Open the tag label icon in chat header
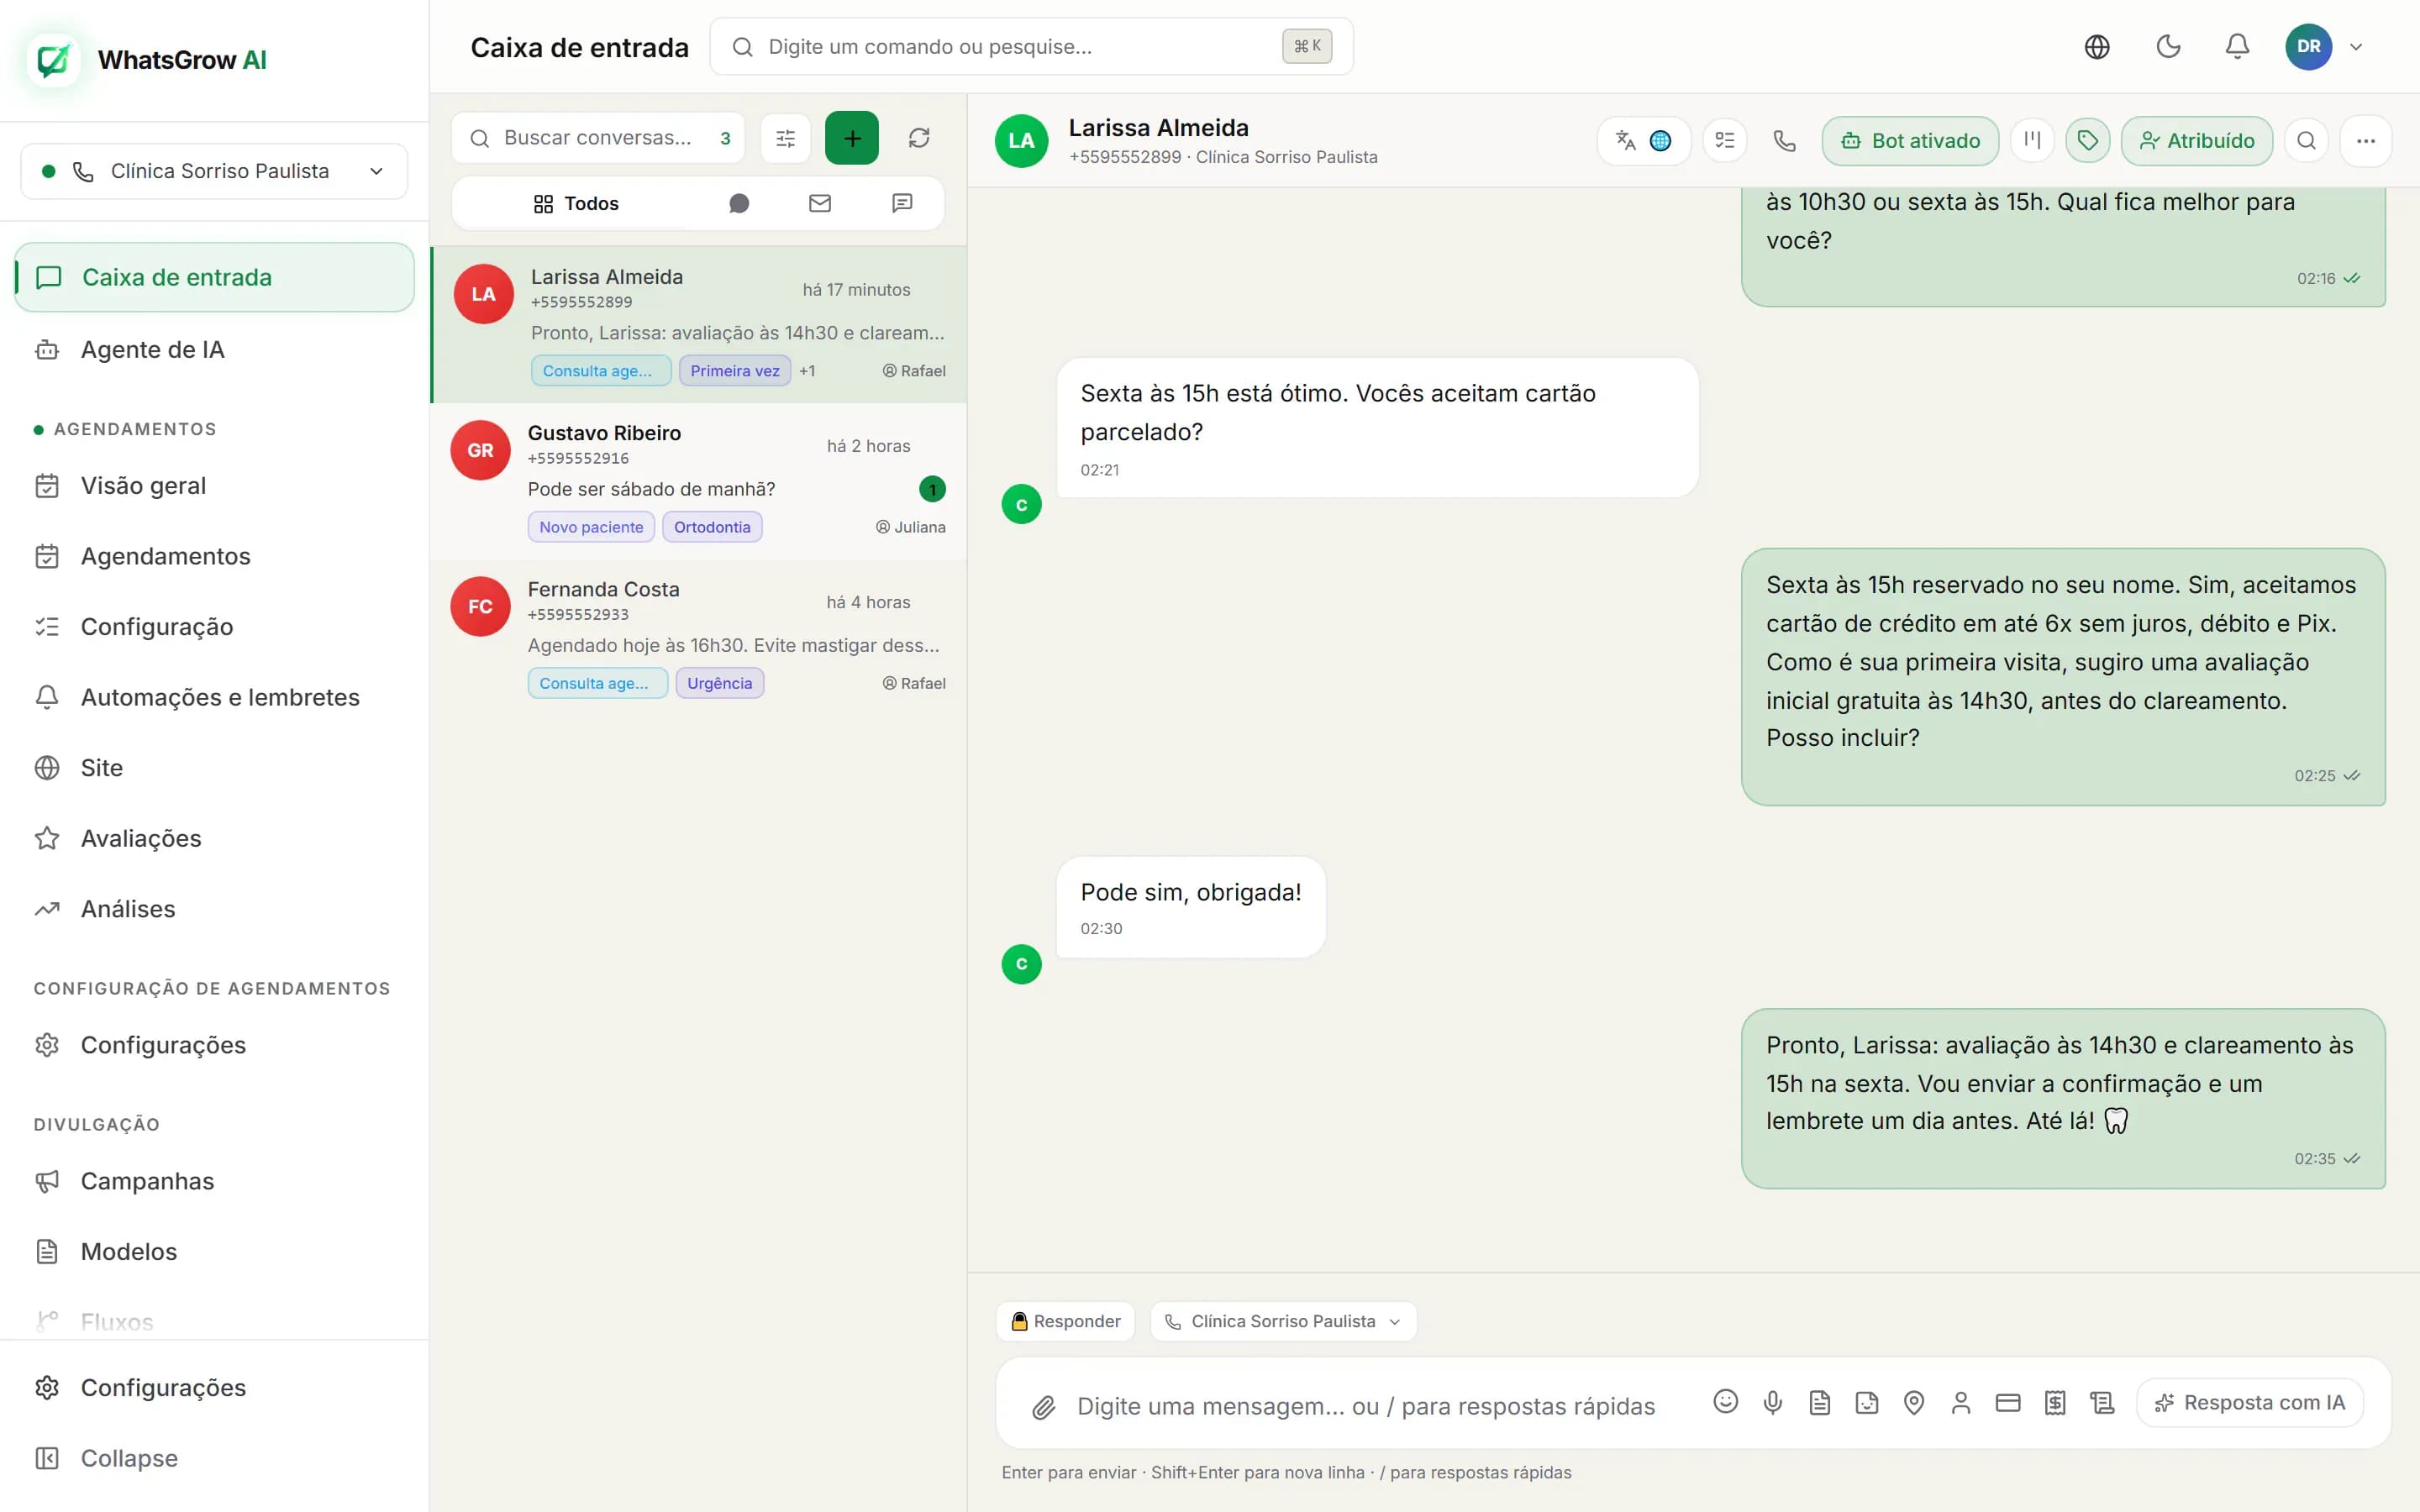Viewport: 2420px width, 1512px height. (x=2088, y=141)
